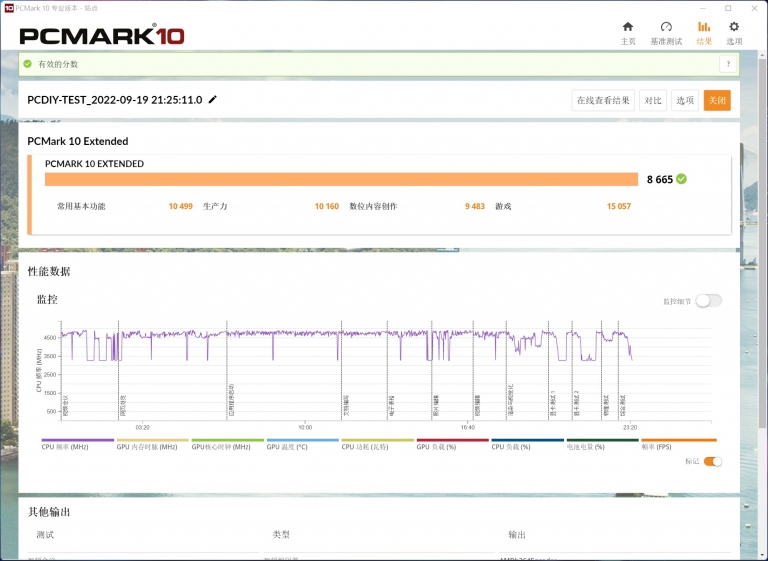The image size is (768, 561).
Task: Click the PCMARK 10 logo
Action: (102, 35)
